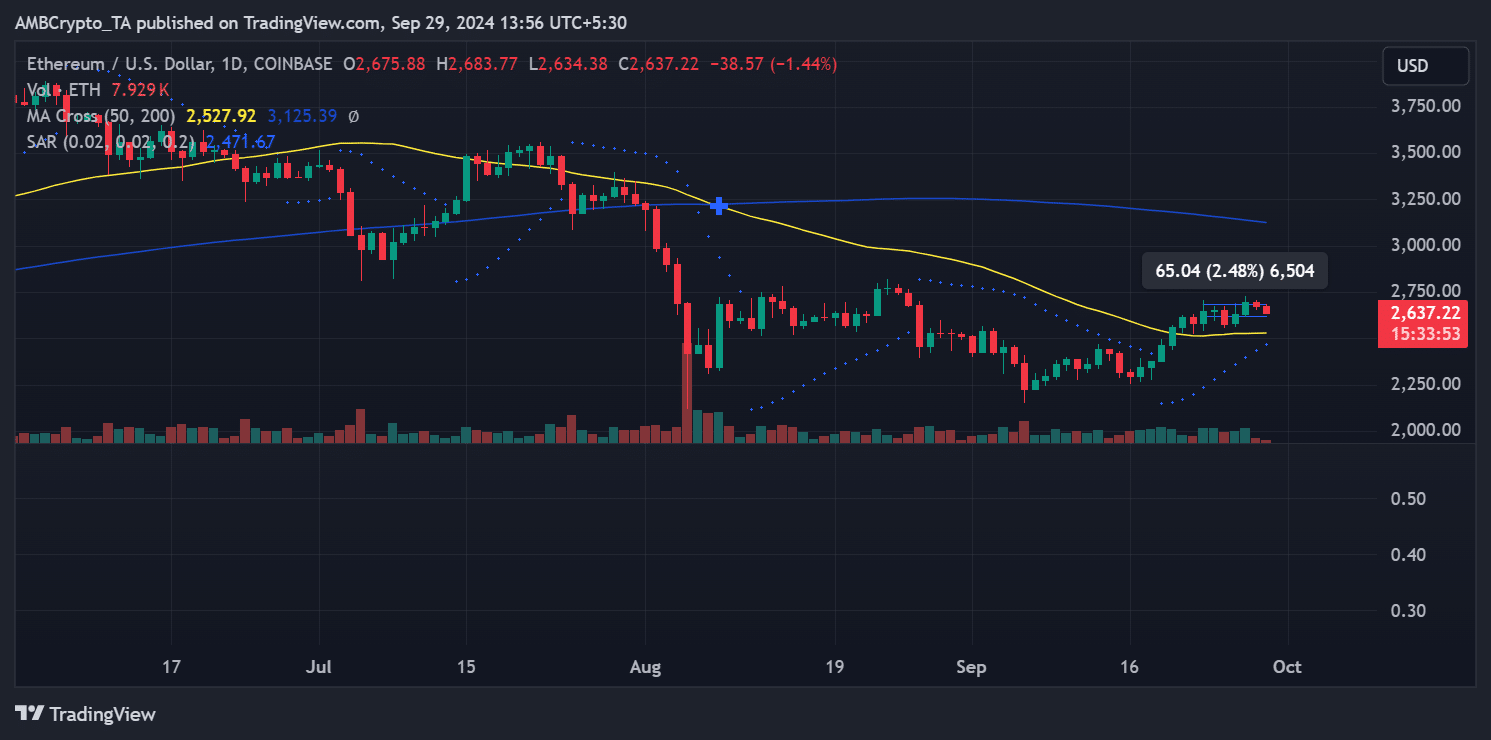The height and width of the screenshot is (740, 1491).
Task: Click the ∅ symbol in MA Cross legend
Action: [354, 117]
